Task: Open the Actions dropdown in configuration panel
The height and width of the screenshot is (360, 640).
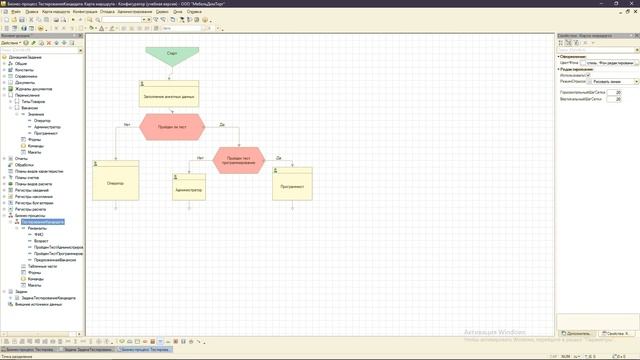Action: [11, 43]
